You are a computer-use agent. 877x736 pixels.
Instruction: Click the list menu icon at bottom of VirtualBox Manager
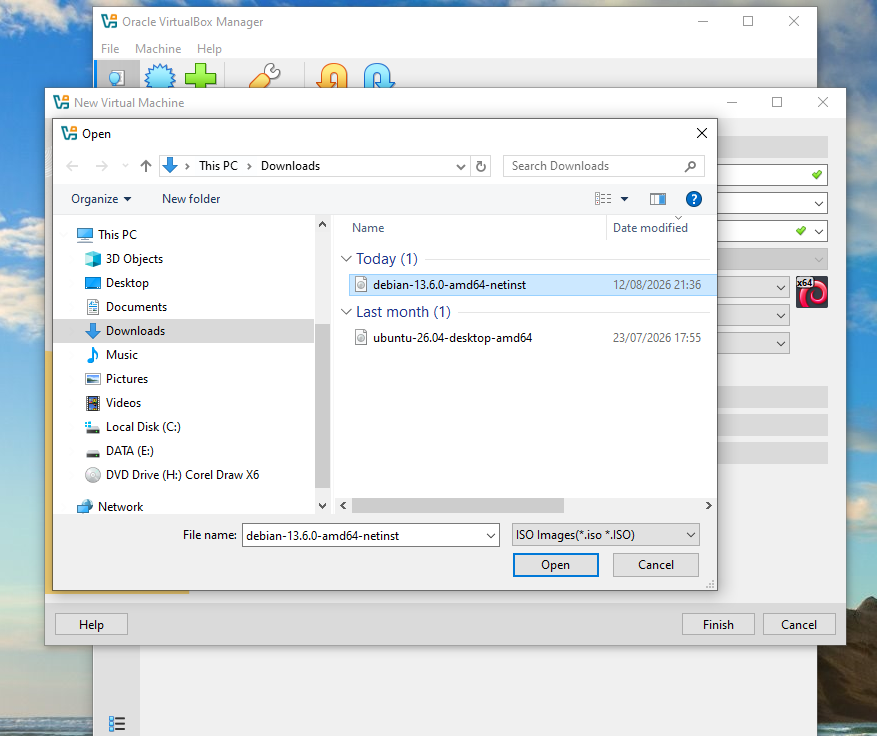[x=117, y=724]
